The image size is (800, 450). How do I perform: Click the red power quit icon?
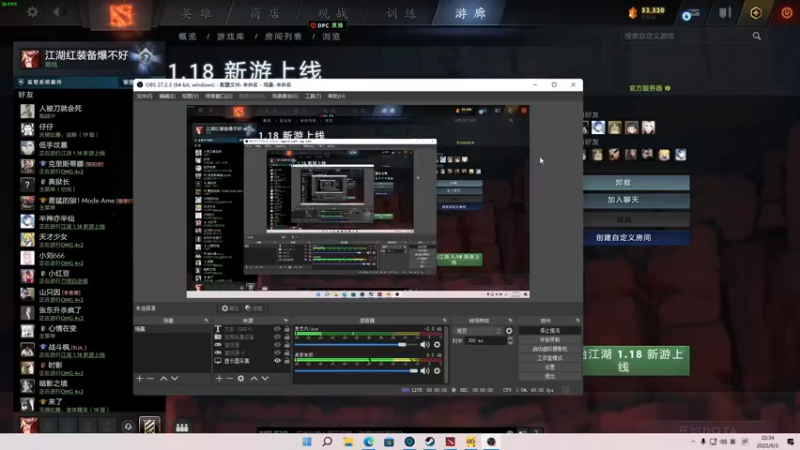786,13
